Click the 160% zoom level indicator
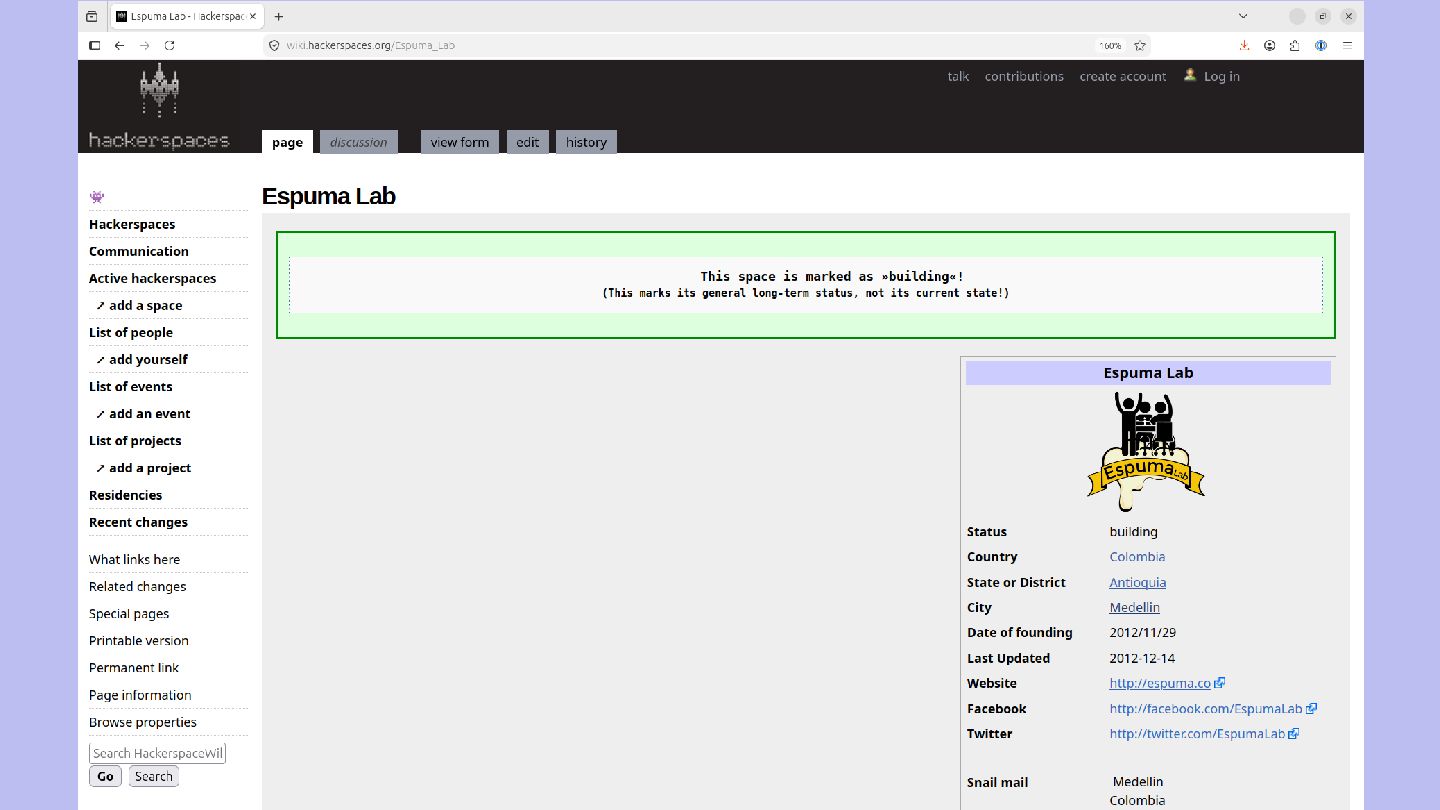The height and width of the screenshot is (810, 1440). pos(1110,45)
